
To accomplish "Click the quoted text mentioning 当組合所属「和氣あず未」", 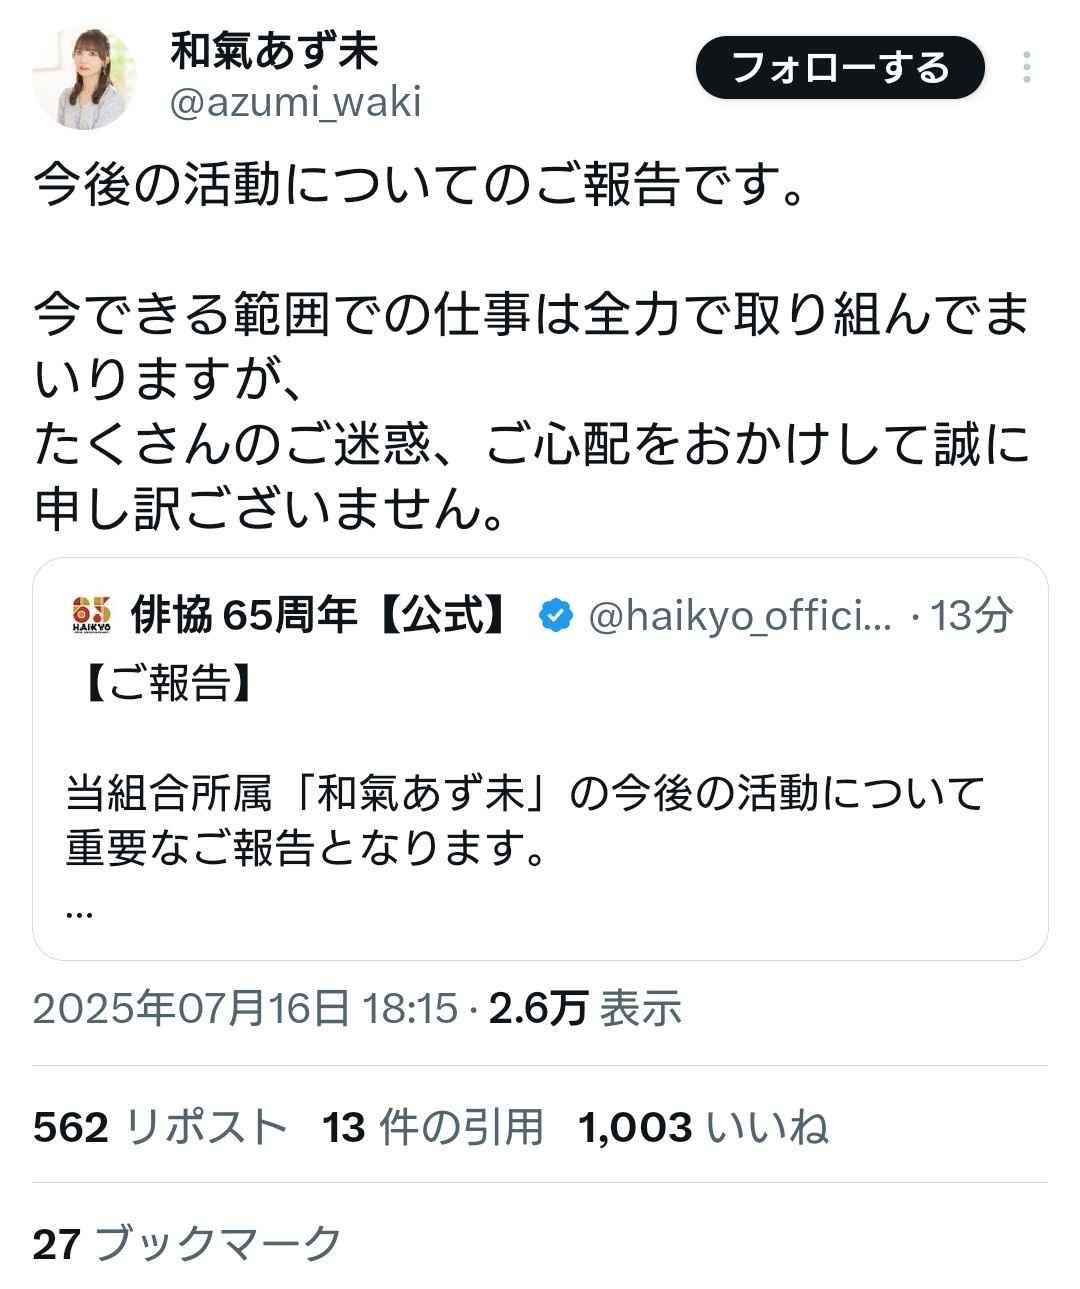I will (x=525, y=795).
